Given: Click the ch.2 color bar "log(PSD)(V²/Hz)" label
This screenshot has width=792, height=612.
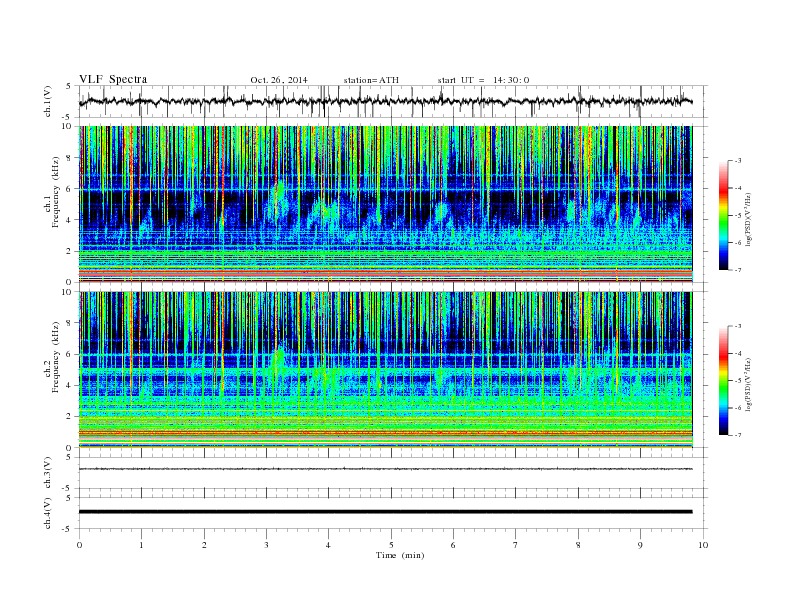Looking at the screenshot, I should coord(748,384).
